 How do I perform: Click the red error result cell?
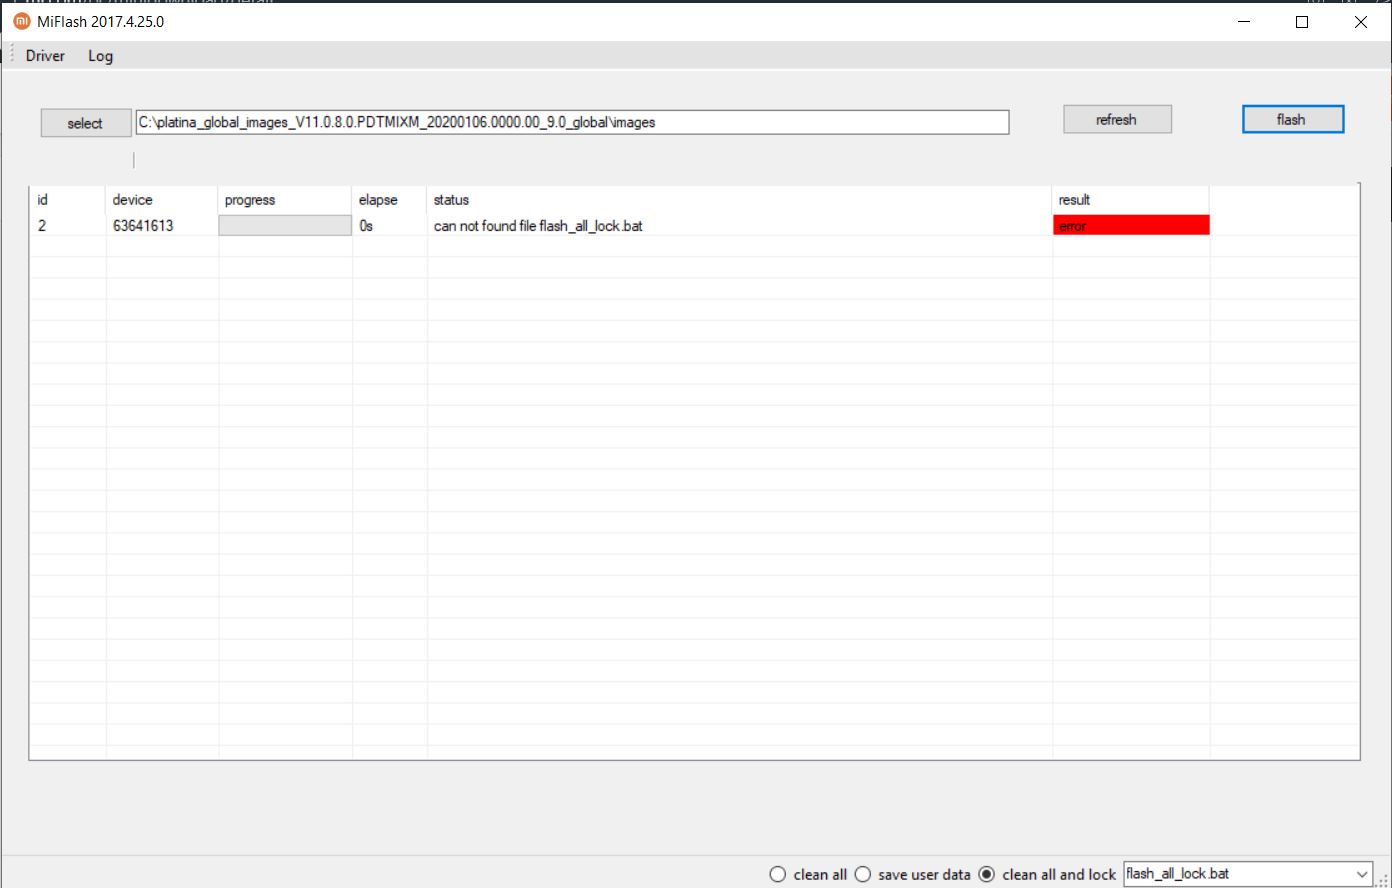(x=1131, y=226)
